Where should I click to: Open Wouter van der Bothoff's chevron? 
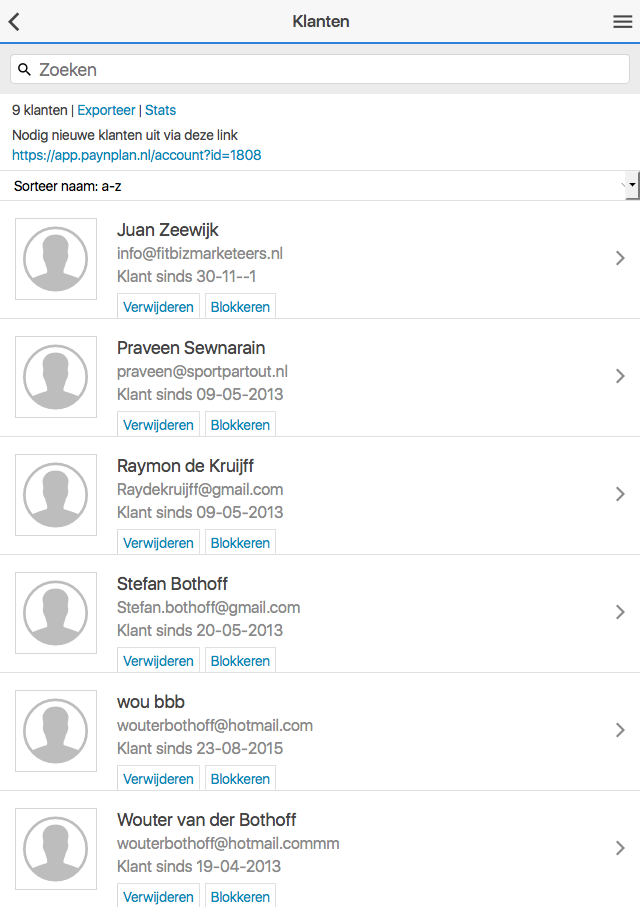pos(620,848)
